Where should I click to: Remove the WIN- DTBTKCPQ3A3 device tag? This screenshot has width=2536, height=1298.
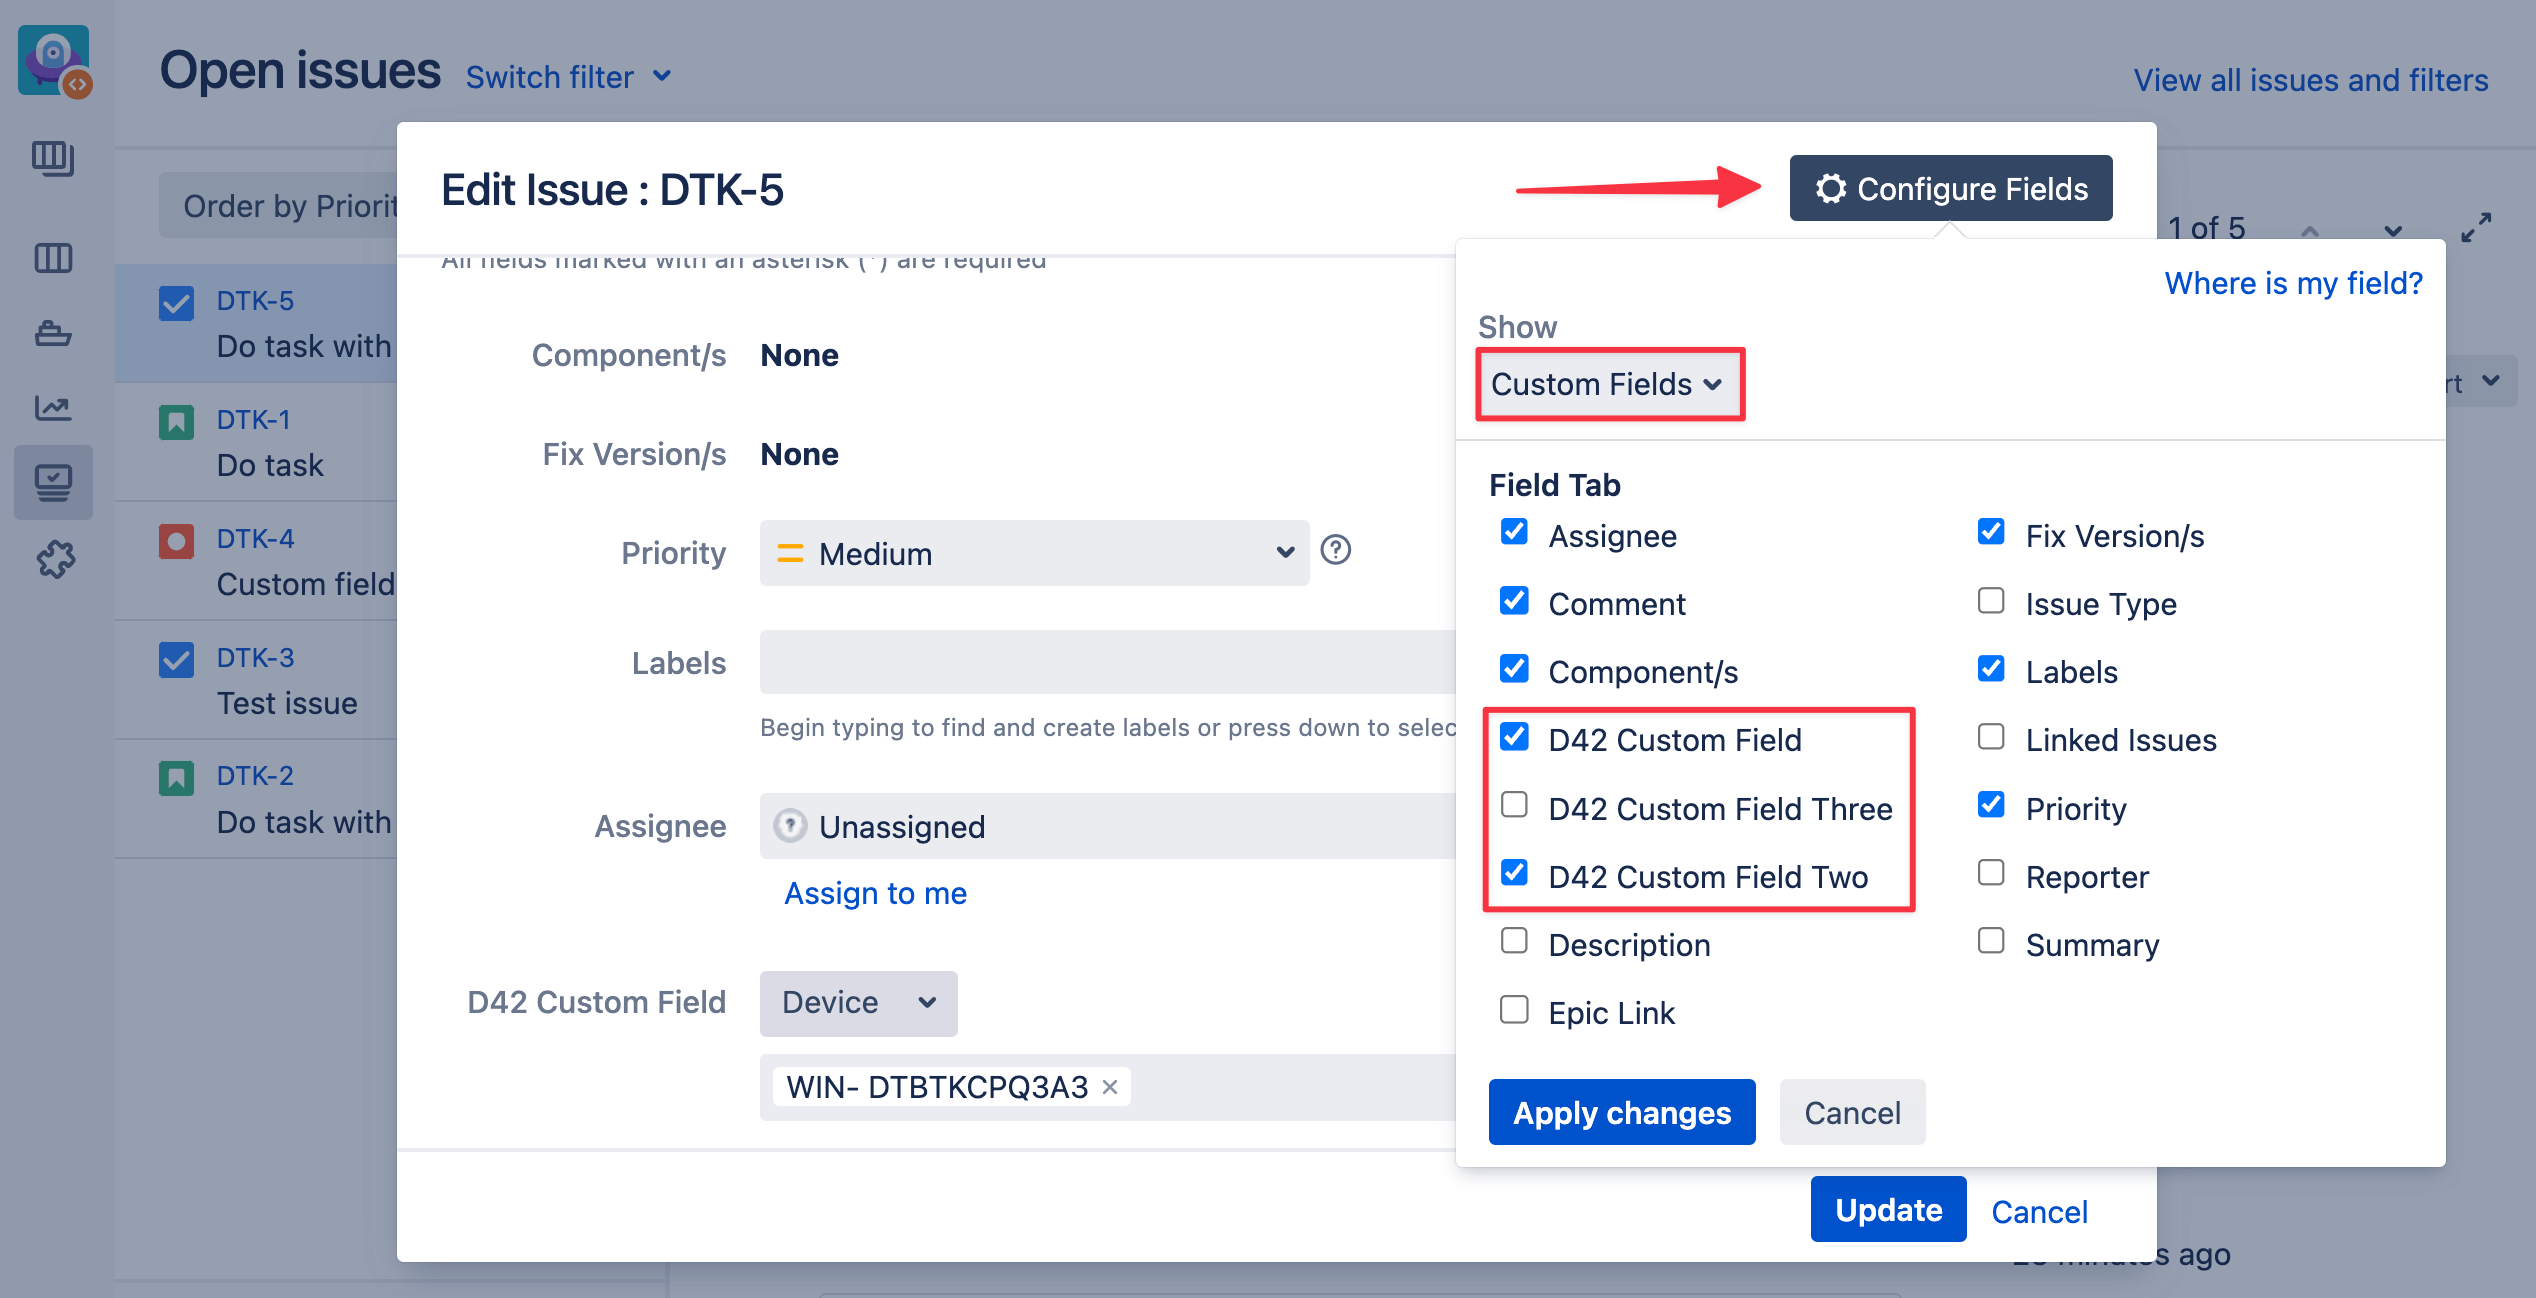(x=1109, y=1086)
